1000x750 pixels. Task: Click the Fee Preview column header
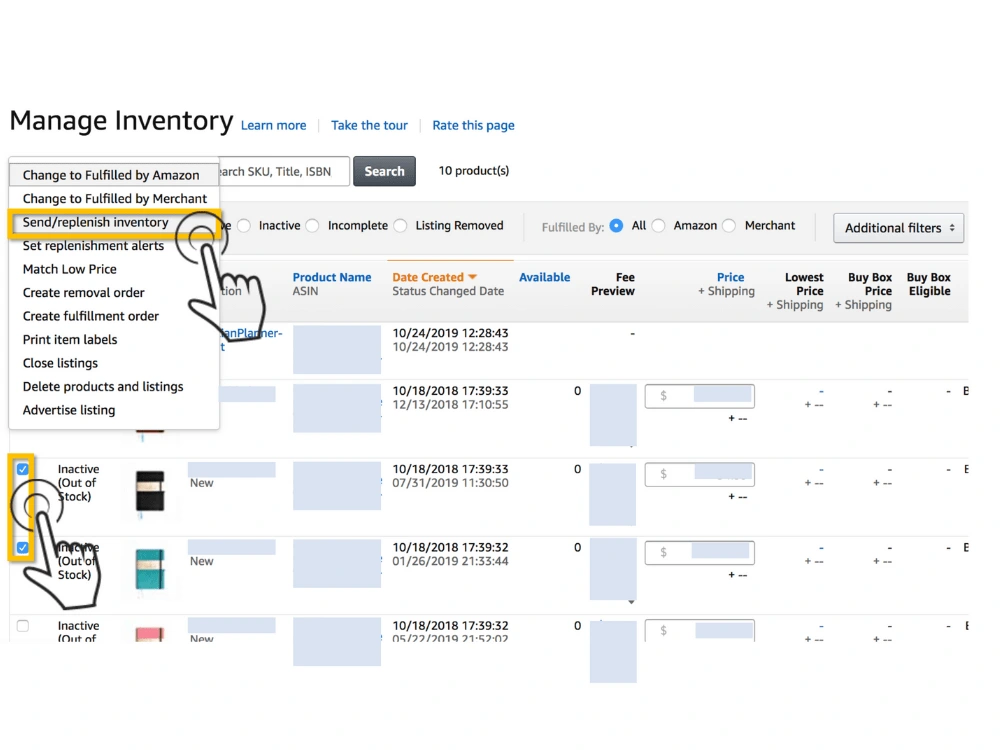(x=613, y=284)
